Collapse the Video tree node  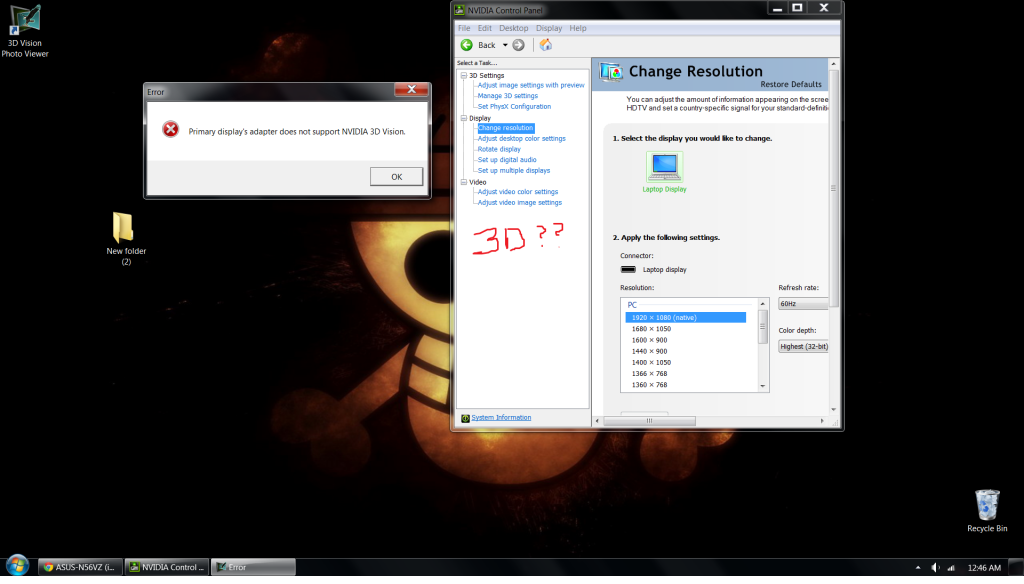463,182
